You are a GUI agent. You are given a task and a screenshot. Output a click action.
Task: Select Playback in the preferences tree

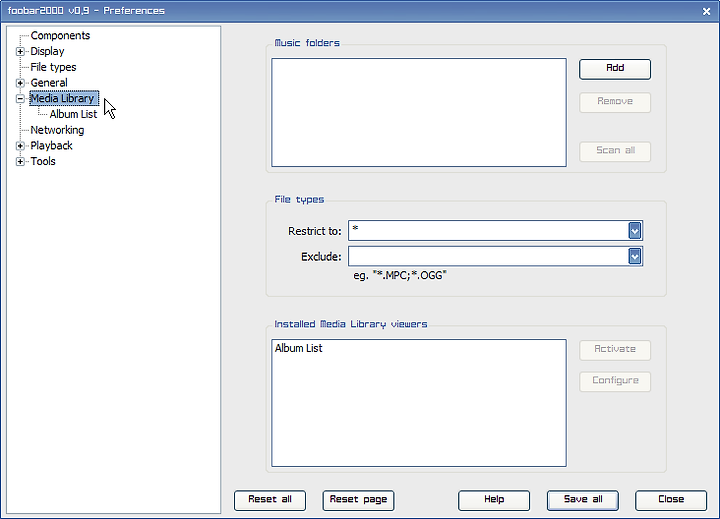coord(51,146)
